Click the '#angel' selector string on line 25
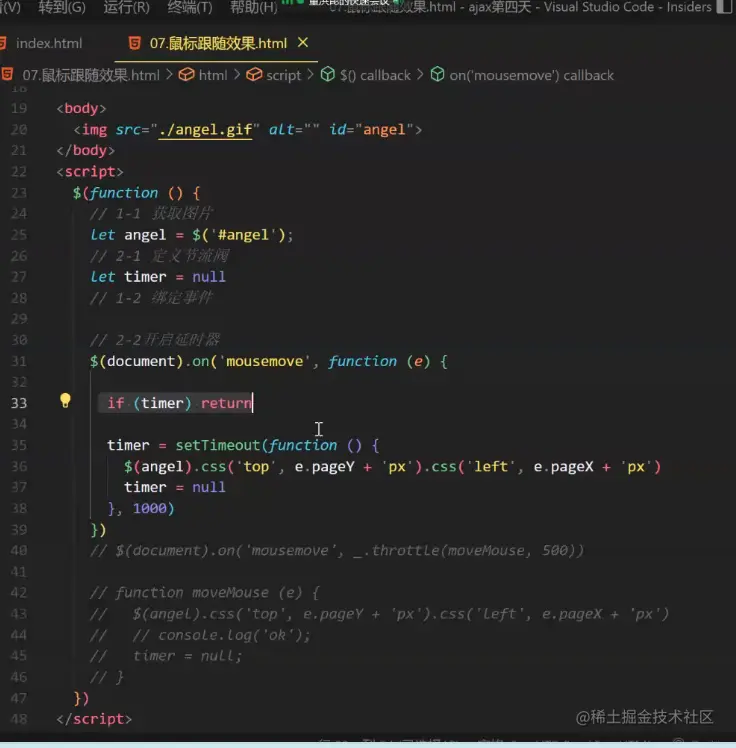This screenshot has height=748, width=736. coord(243,235)
